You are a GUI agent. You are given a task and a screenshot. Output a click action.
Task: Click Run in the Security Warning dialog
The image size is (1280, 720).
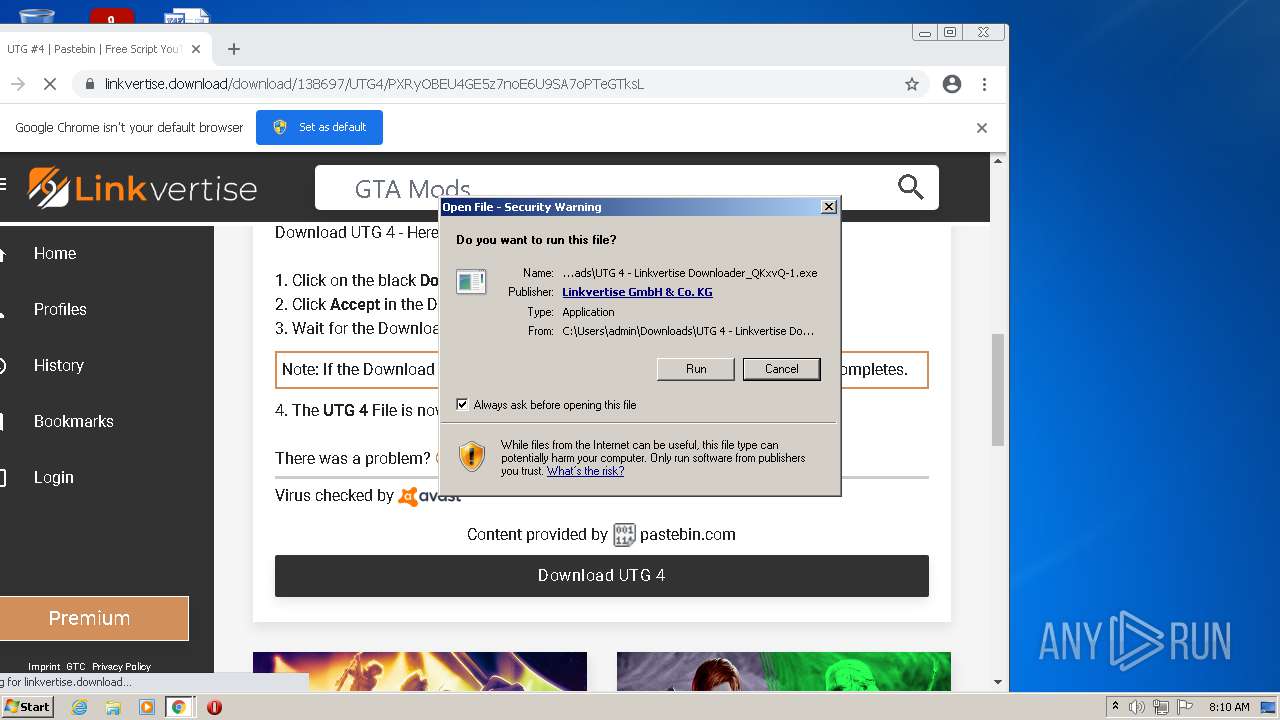(x=696, y=369)
